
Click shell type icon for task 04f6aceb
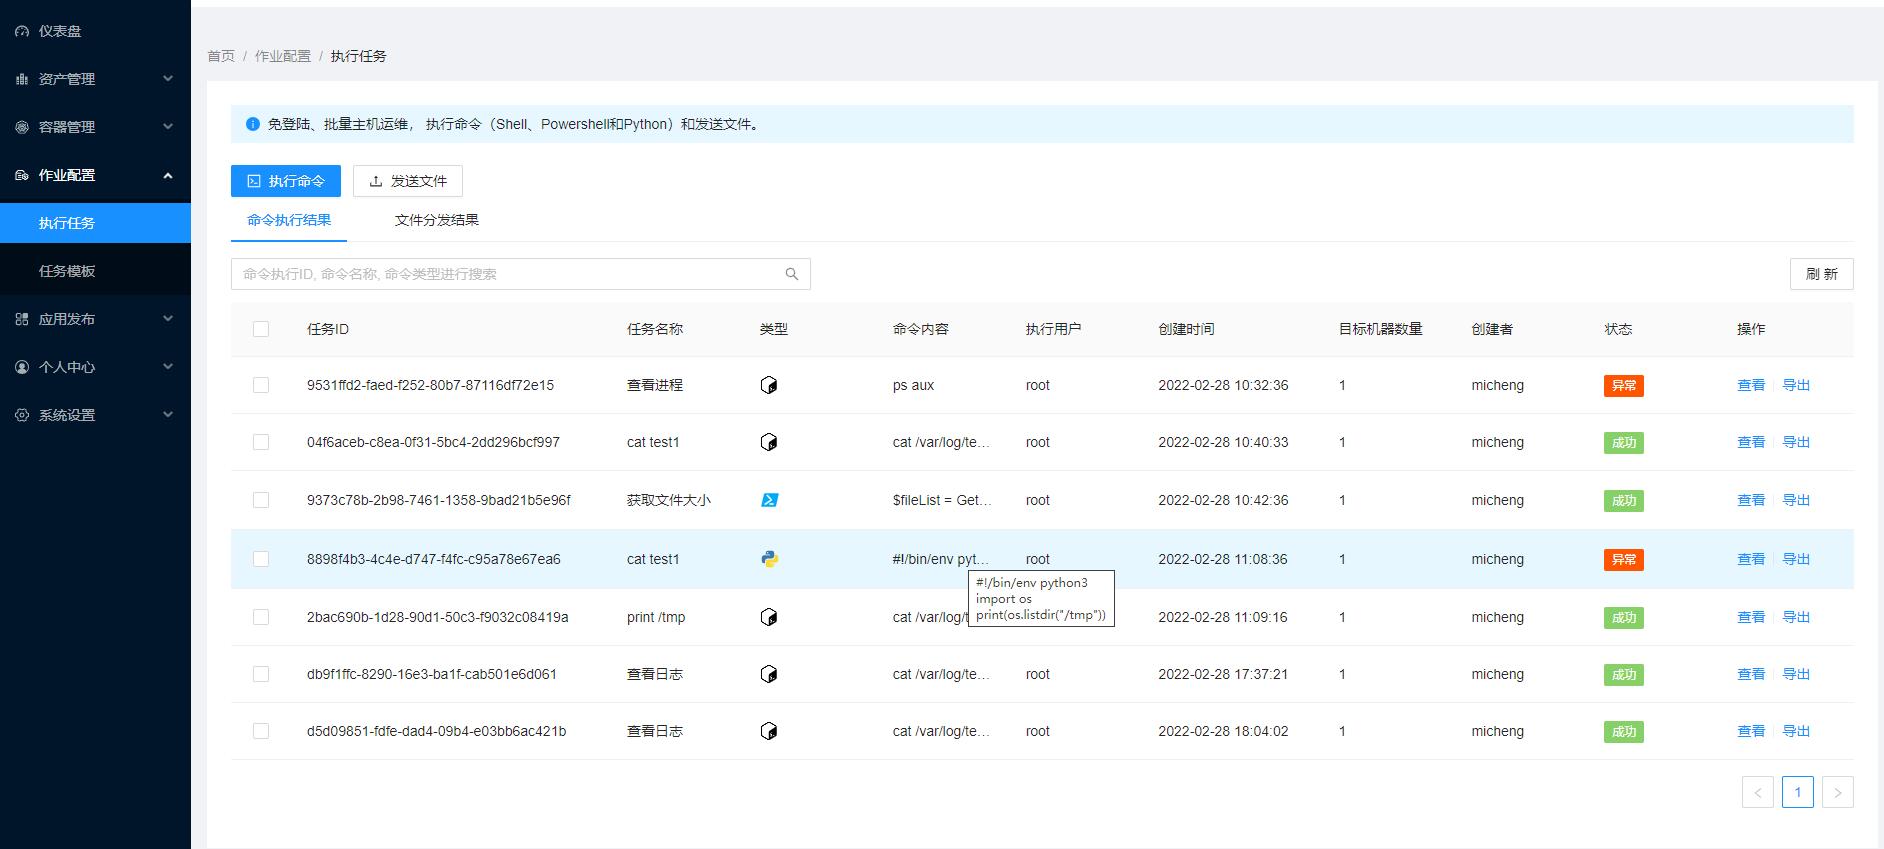(x=769, y=442)
